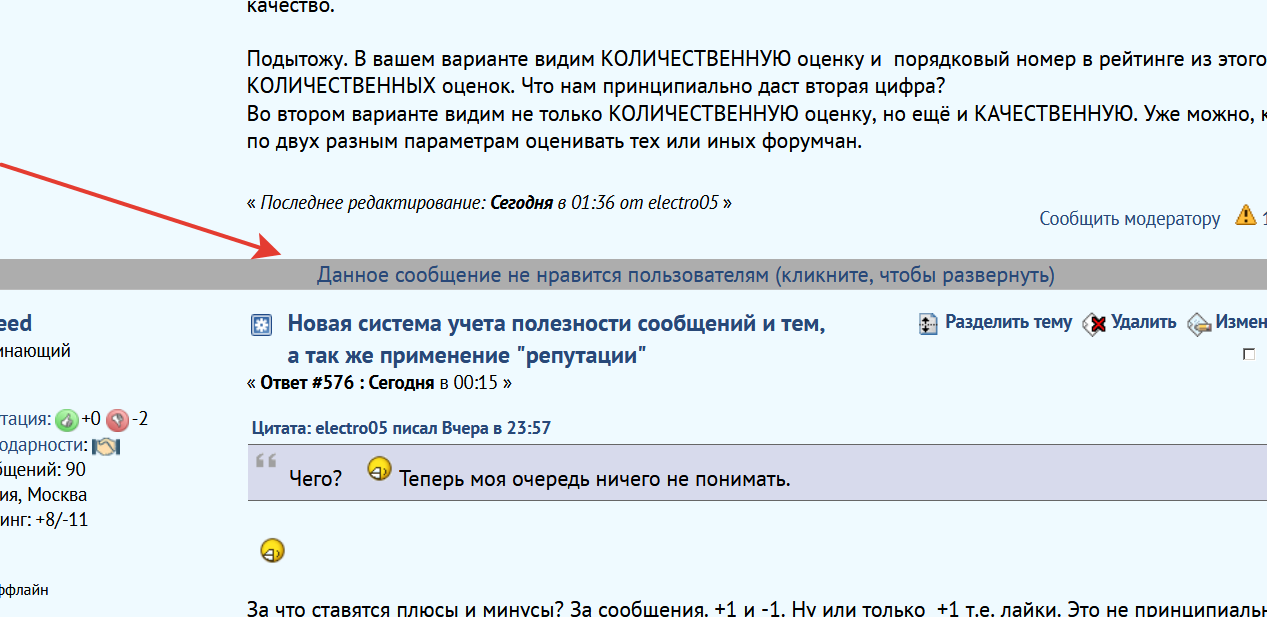Click the "Ответ #576" reply header

[x=313, y=382]
